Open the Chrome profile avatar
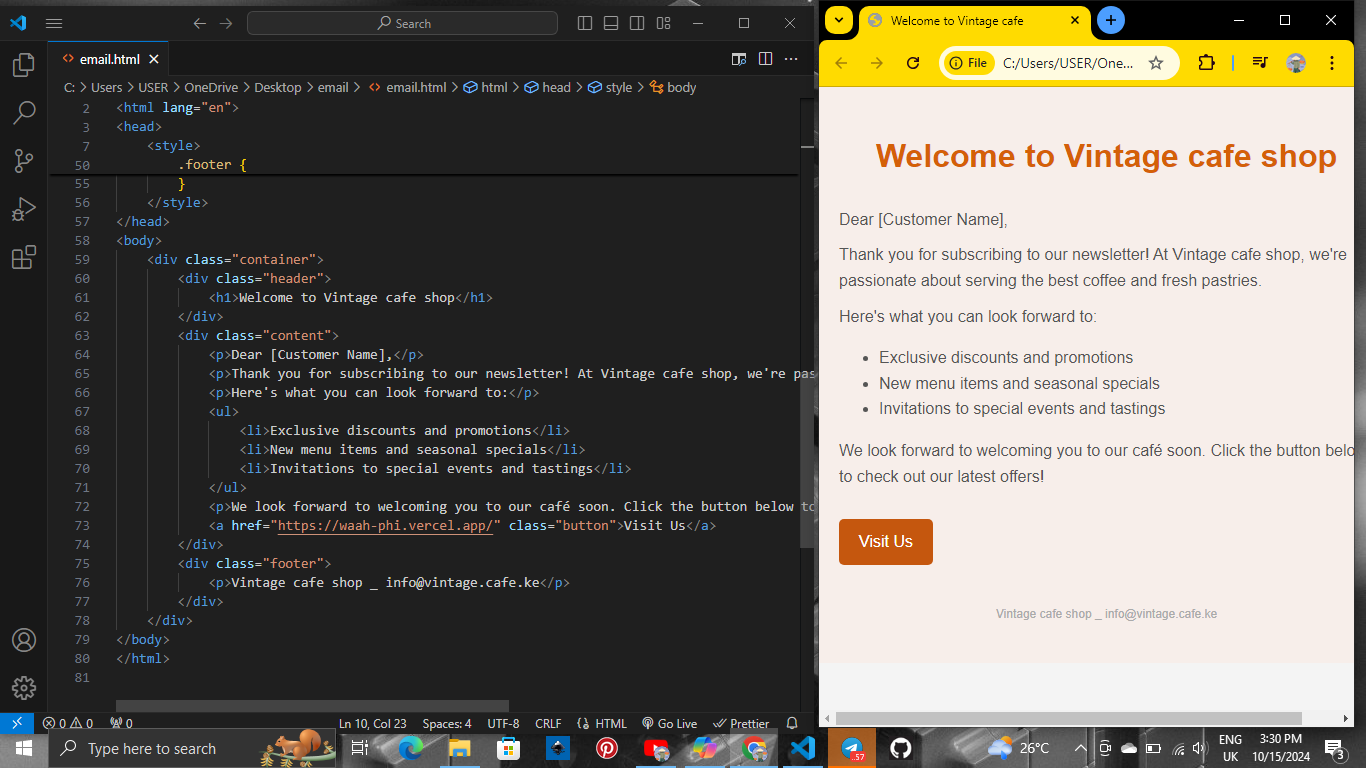Screen dimensions: 1366x768 pyautogui.click(x=1296, y=63)
